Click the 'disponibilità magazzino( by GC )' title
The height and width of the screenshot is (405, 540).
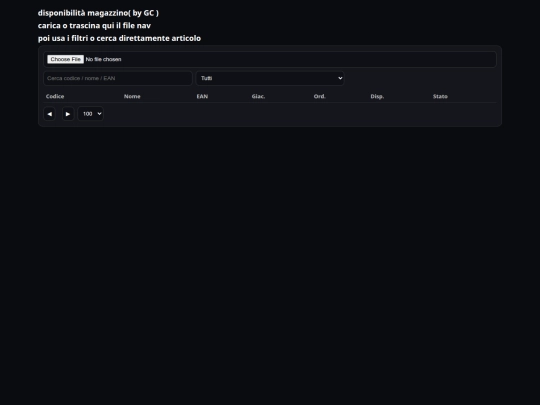tap(98, 13)
